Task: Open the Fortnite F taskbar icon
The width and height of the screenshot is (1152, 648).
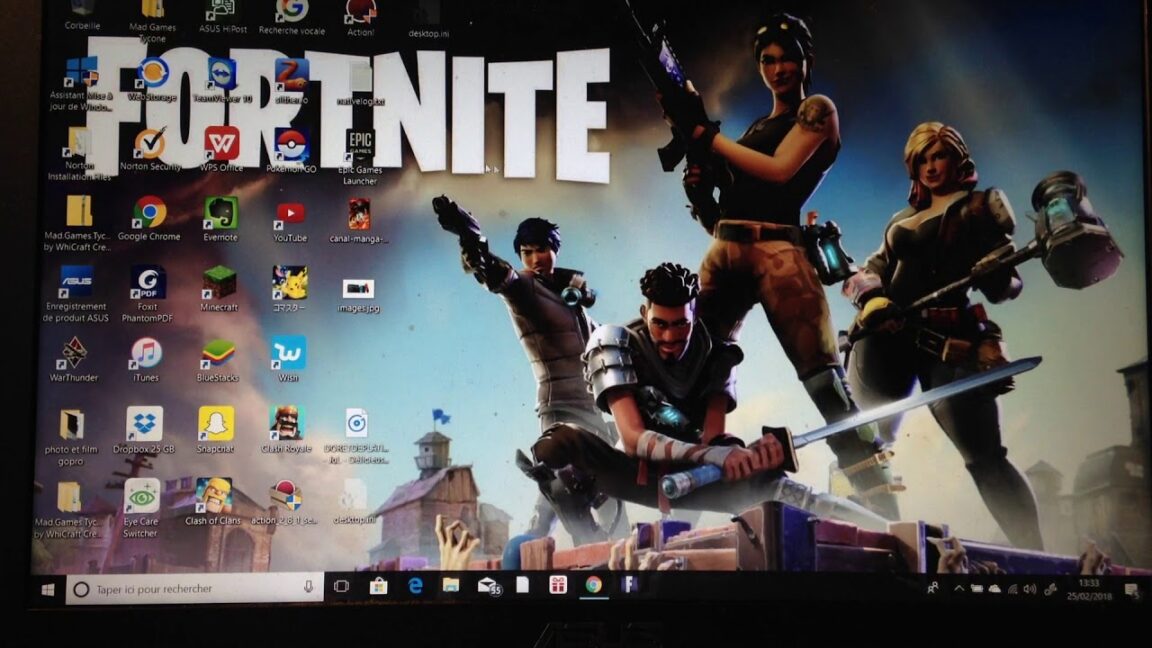Action: click(x=629, y=584)
